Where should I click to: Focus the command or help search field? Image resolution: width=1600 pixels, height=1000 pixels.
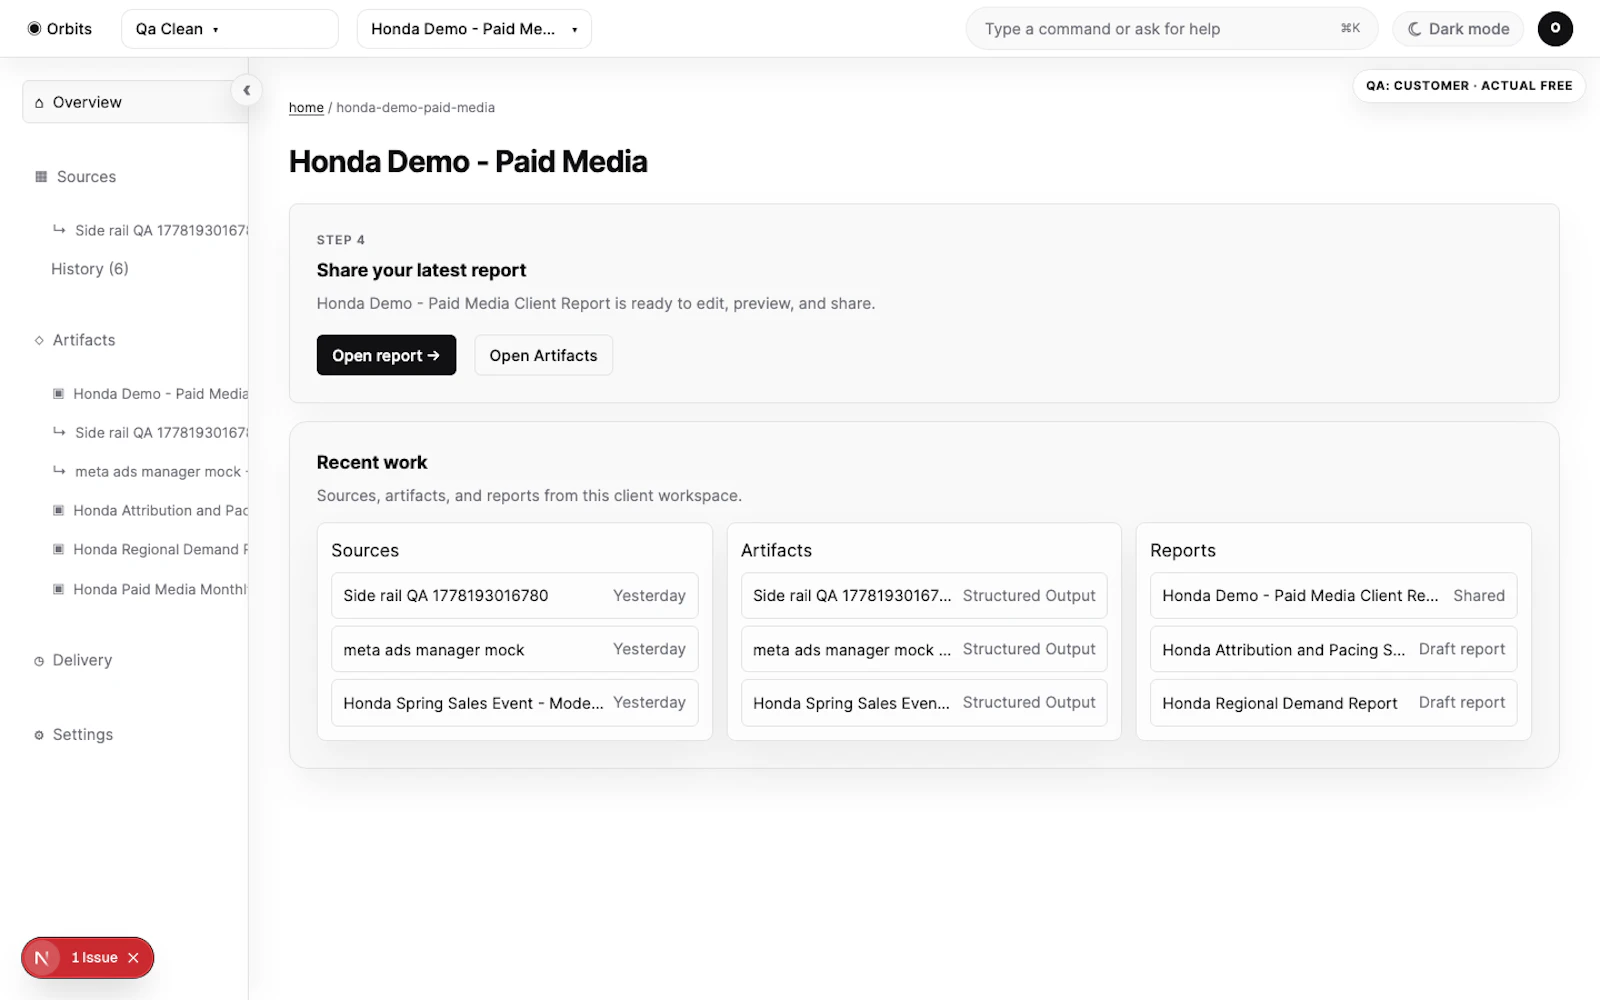click(x=1171, y=29)
